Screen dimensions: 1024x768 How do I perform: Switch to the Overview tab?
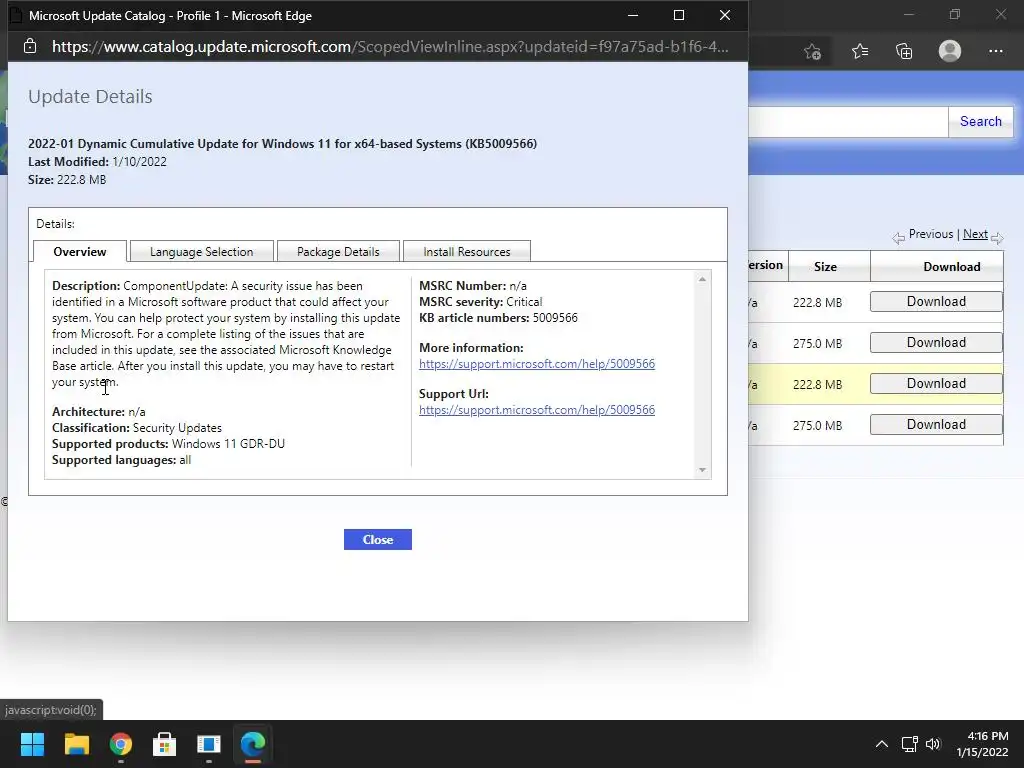point(80,251)
